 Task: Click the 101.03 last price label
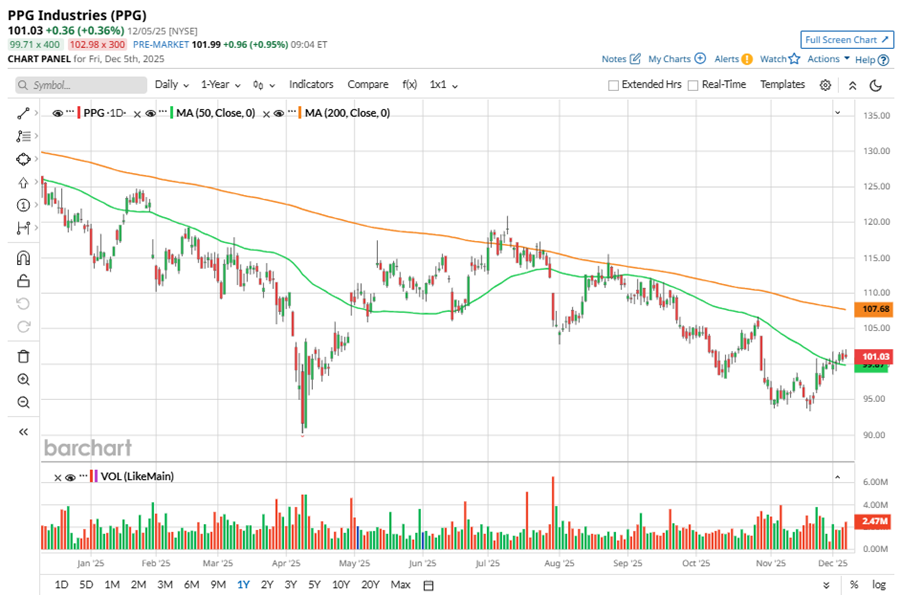click(x=873, y=357)
